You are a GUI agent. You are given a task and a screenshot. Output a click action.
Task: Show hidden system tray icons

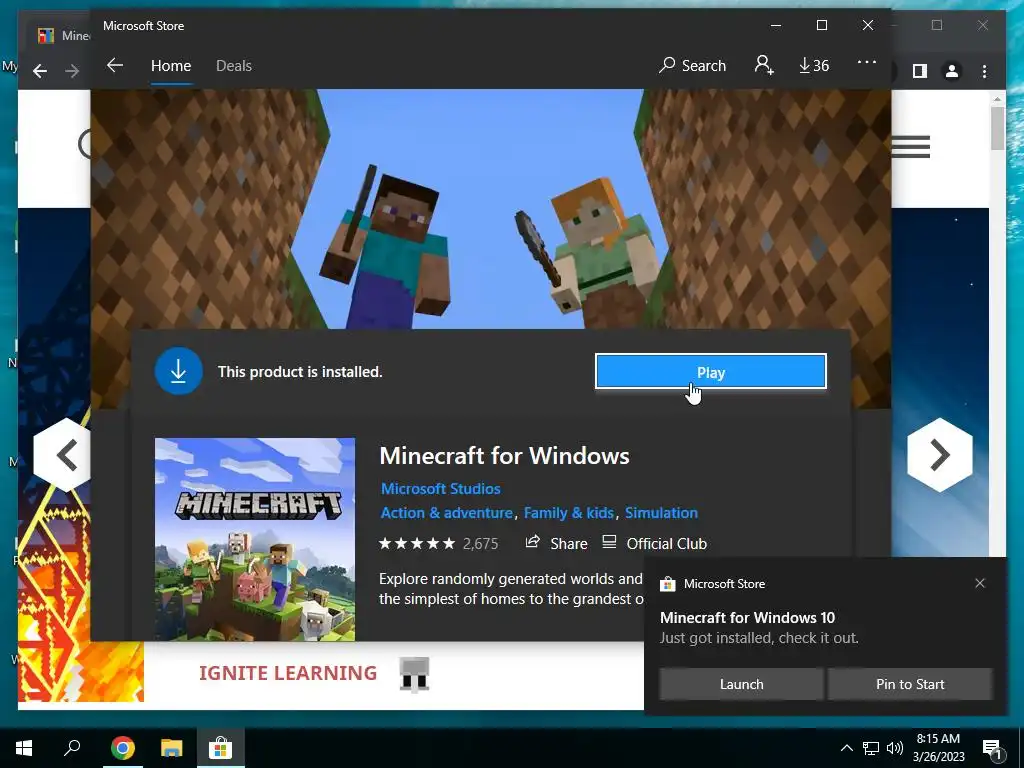click(846, 748)
